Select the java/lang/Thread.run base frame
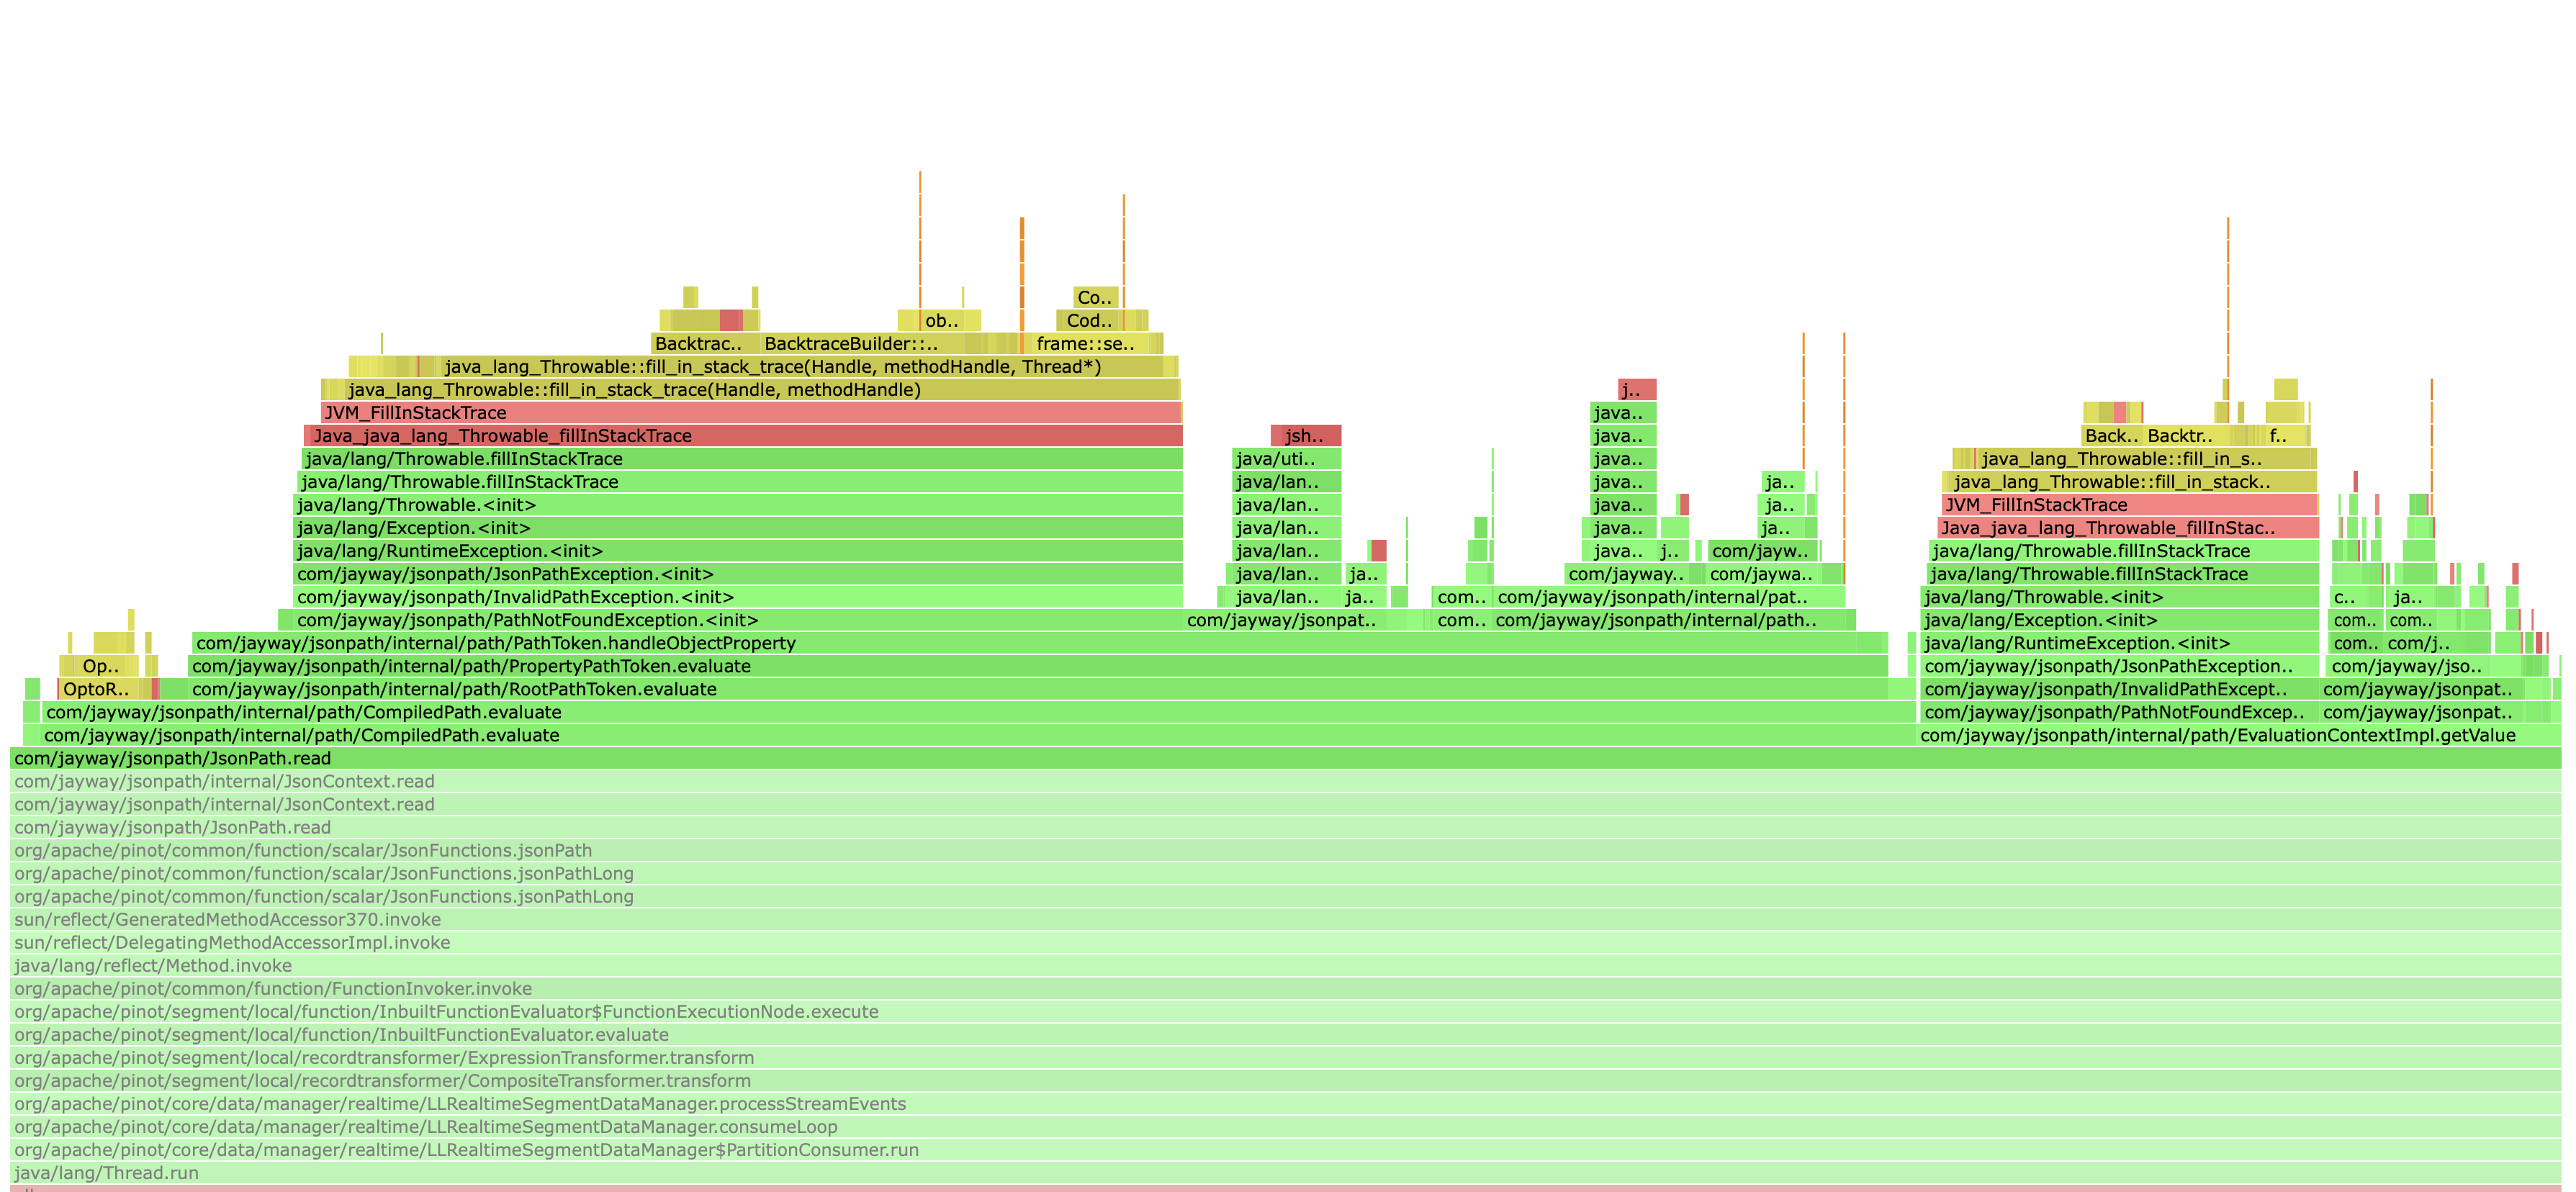The image size is (2576, 1192). tap(1285, 1173)
